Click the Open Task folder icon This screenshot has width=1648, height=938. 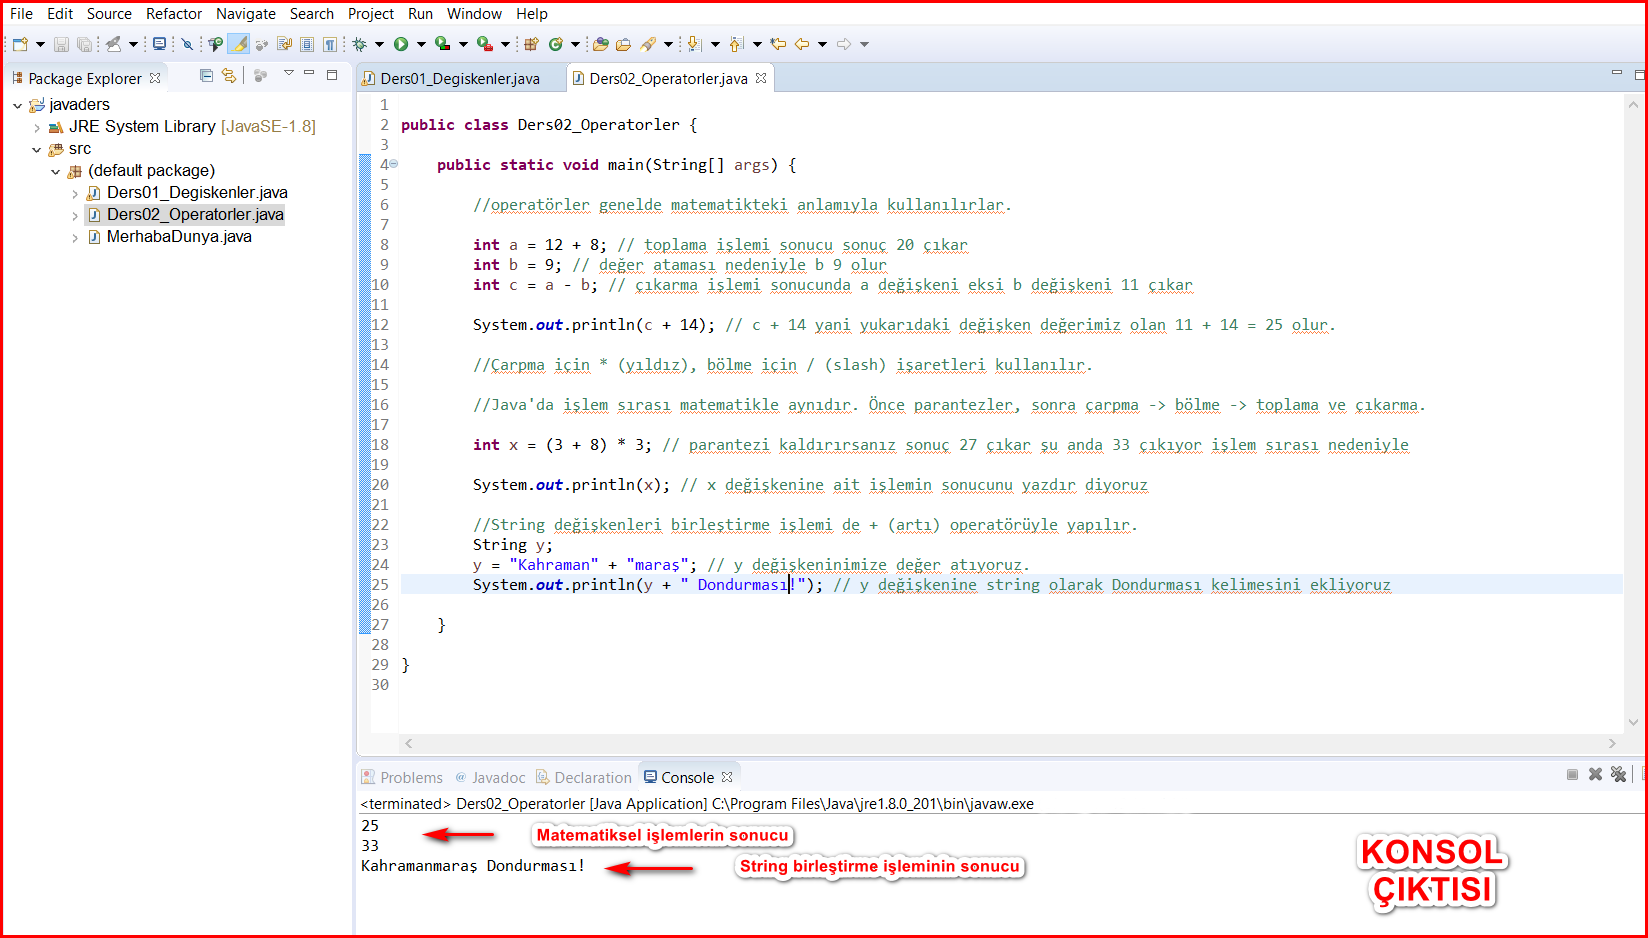point(623,44)
